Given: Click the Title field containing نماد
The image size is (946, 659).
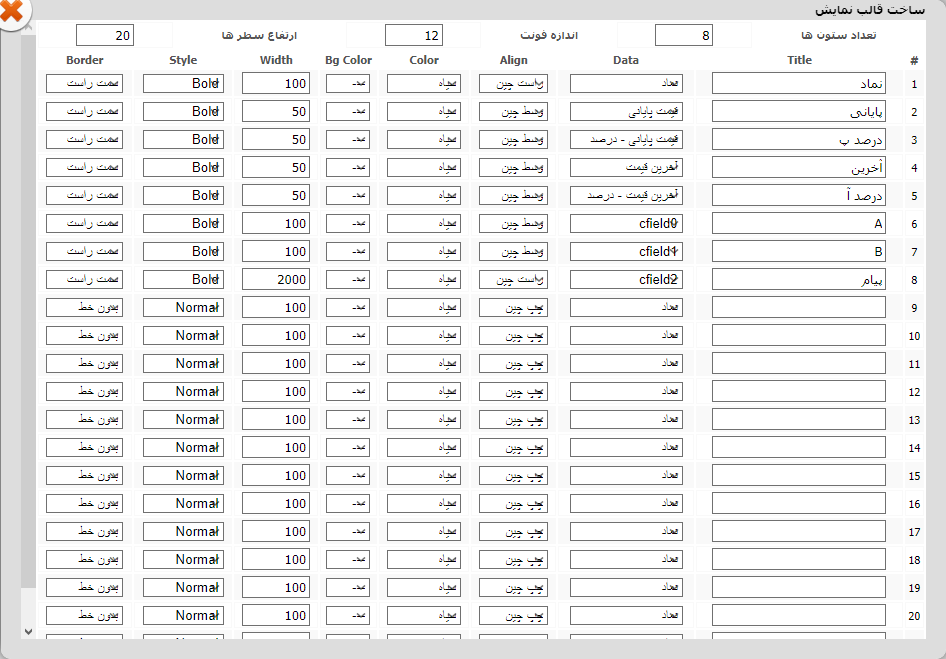Looking at the screenshot, I should tap(798, 84).
